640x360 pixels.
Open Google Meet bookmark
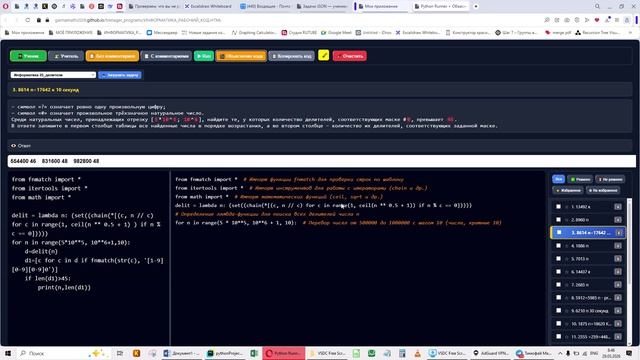336,33
